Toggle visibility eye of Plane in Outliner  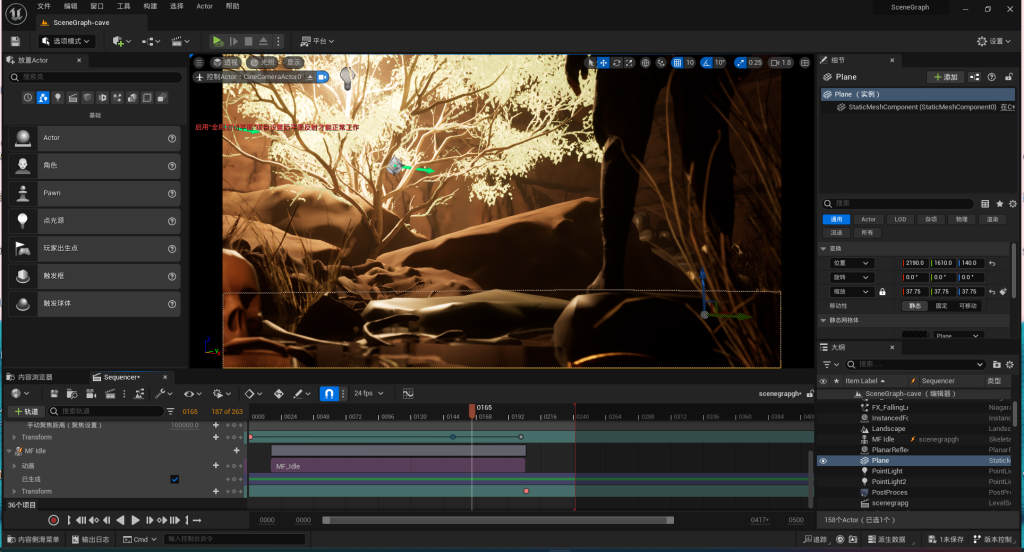click(823, 461)
